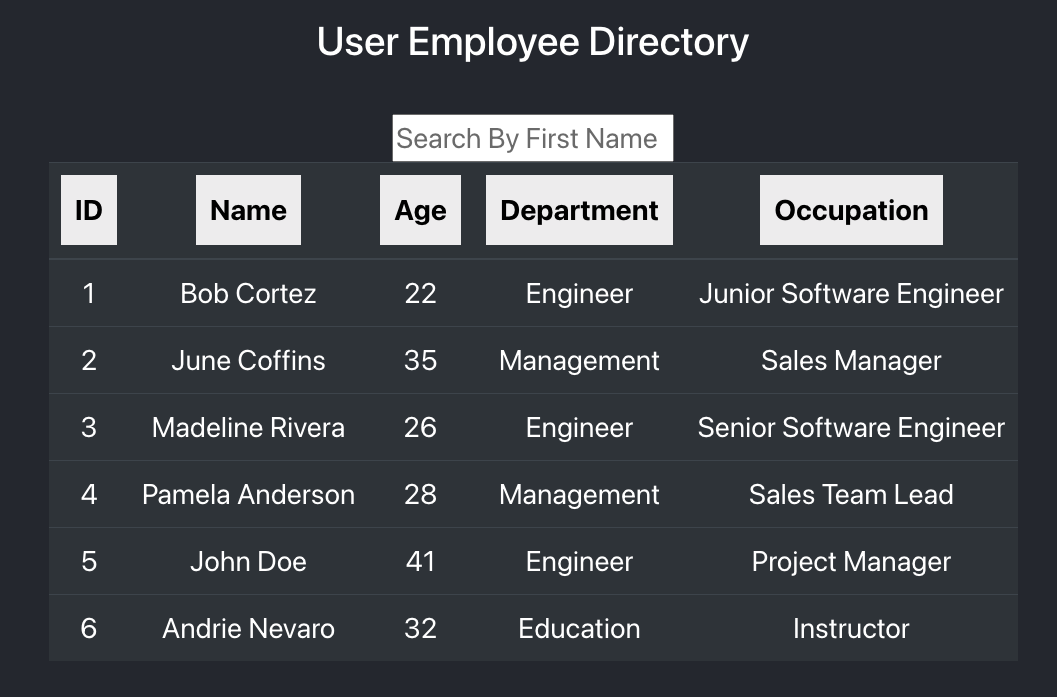Click ID 4 in Pamela Anderson row
Screen dimensions: 1057x697
89,495
